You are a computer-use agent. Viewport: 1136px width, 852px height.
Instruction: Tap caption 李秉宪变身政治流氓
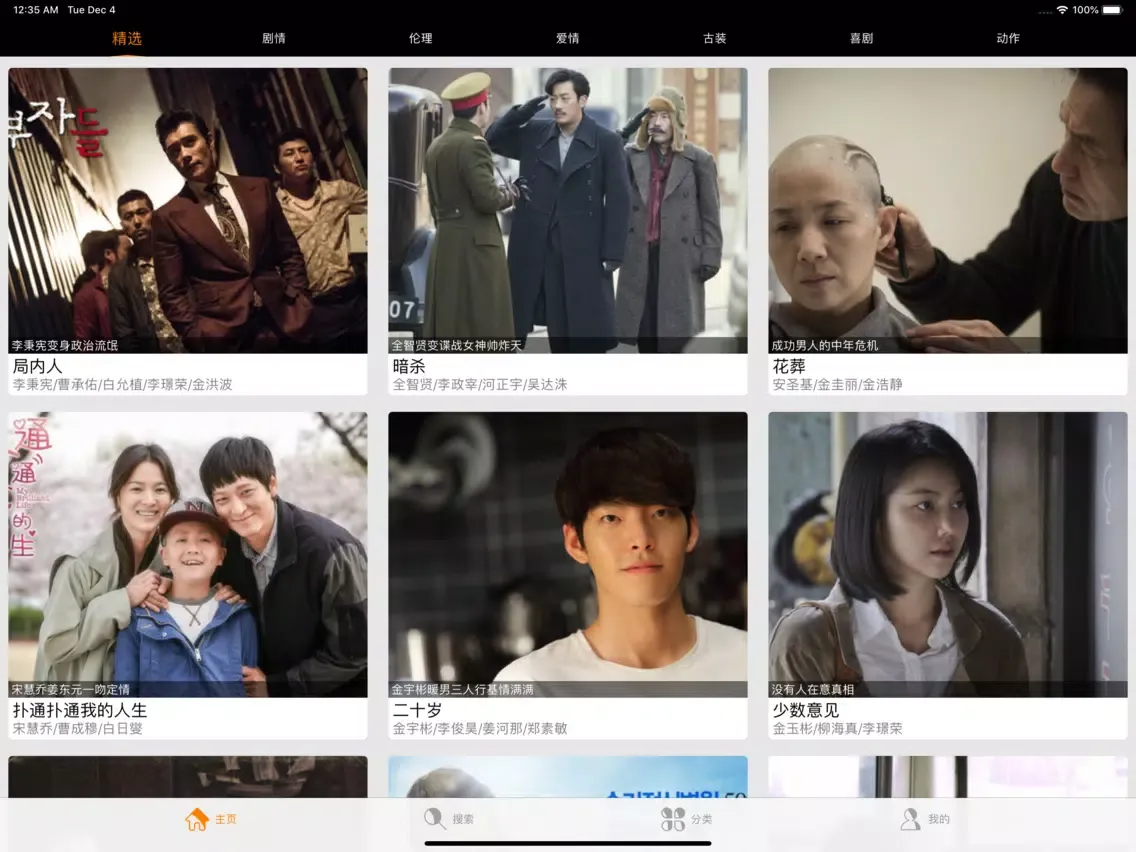click(x=64, y=346)
